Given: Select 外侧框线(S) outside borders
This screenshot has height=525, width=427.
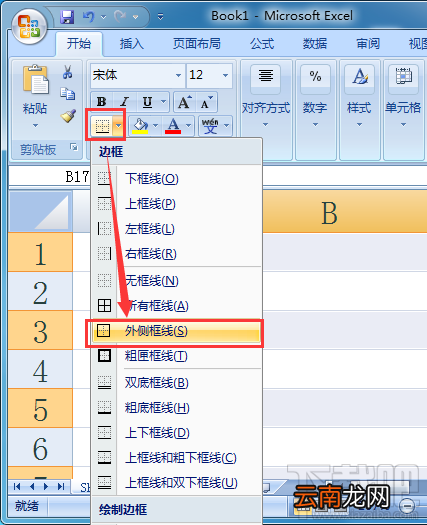Looking at the screenshot, I should [x=176, y=331].
